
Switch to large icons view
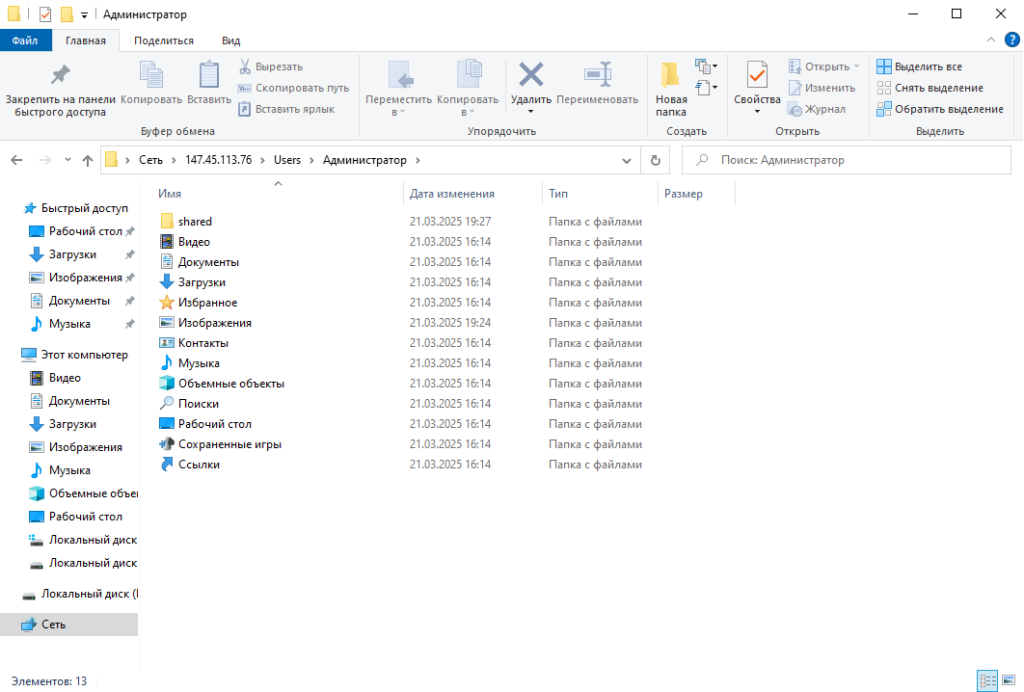pos(1009,680)
